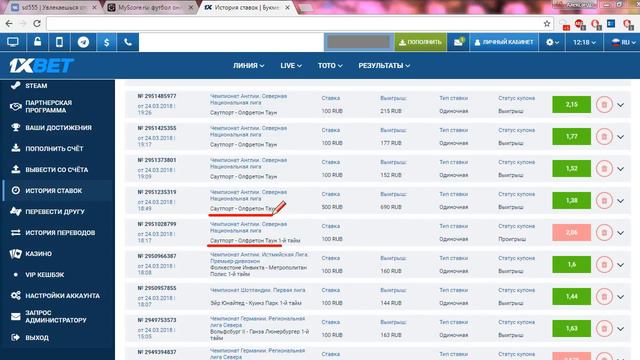640x360 pixels.
Task: Click the dollar sign payments icon
Action: 107,42
